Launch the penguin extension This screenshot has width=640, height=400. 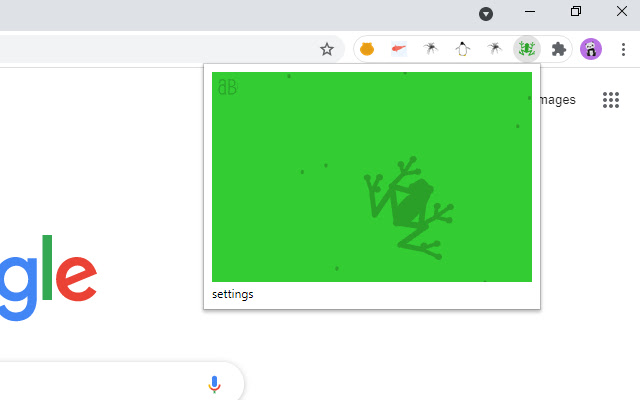point(462,49)
